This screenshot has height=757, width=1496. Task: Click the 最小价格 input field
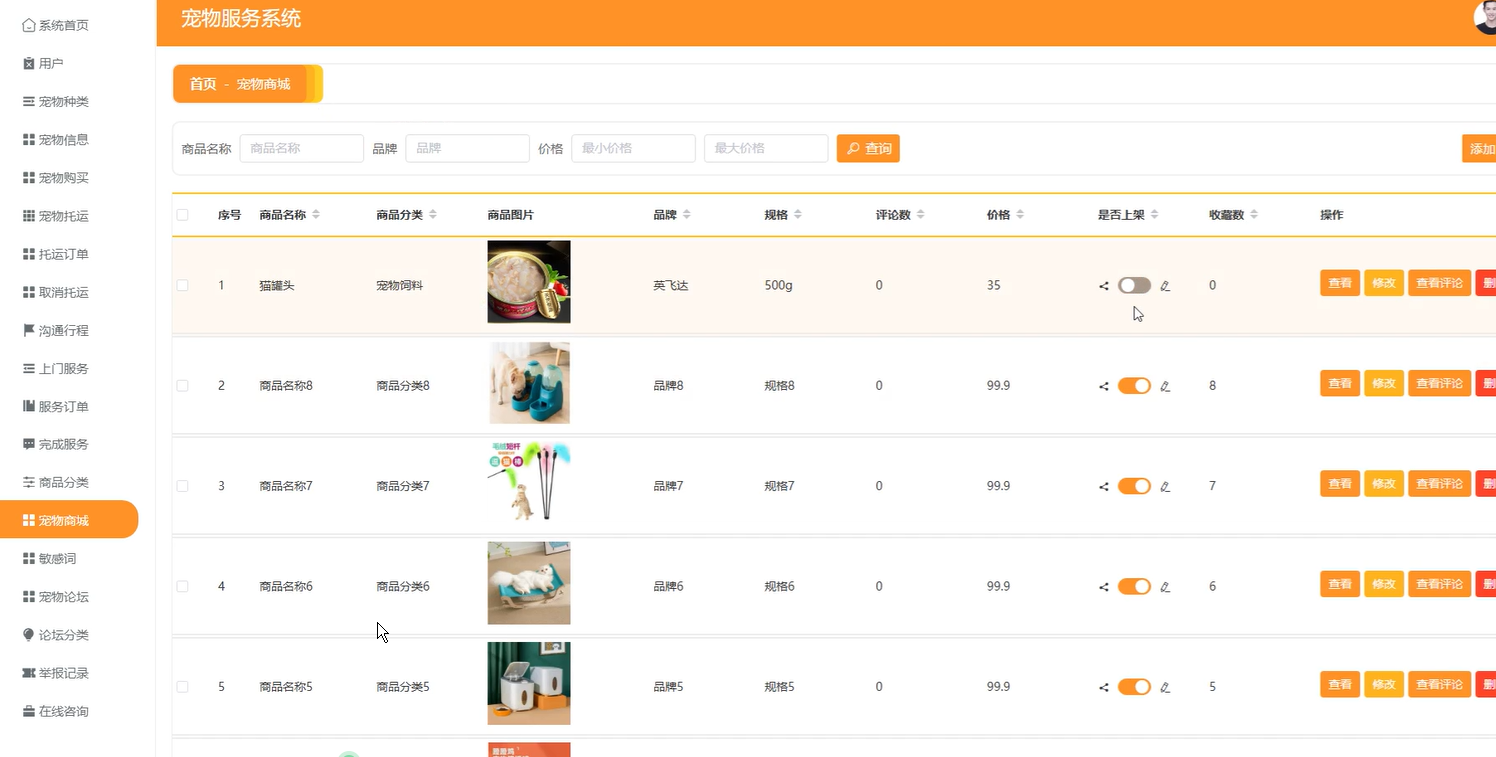[x=633, y=148]
